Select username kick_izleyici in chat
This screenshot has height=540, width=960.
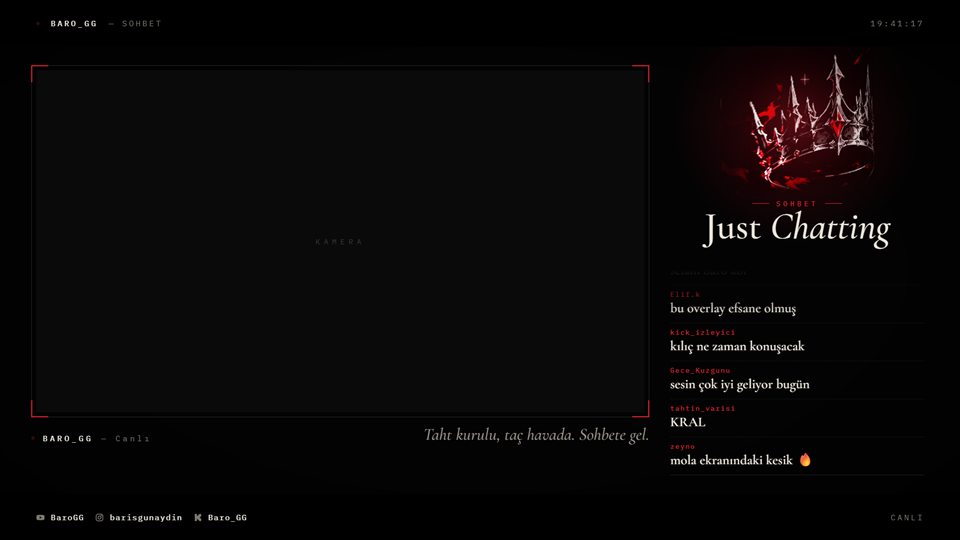click(702, 332)
